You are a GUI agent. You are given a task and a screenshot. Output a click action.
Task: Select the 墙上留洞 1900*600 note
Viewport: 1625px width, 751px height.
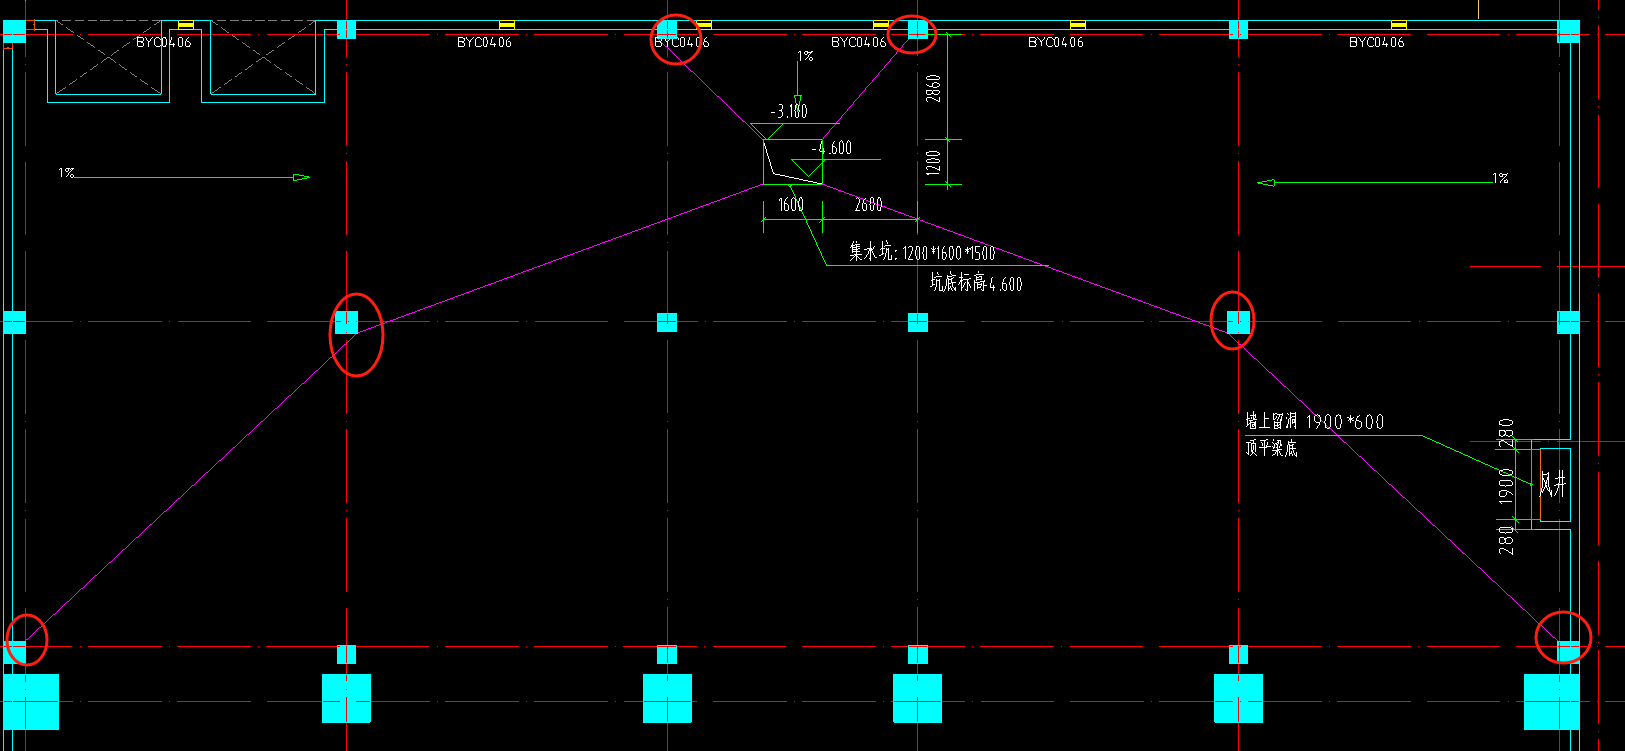click(x=1315, y=422)
